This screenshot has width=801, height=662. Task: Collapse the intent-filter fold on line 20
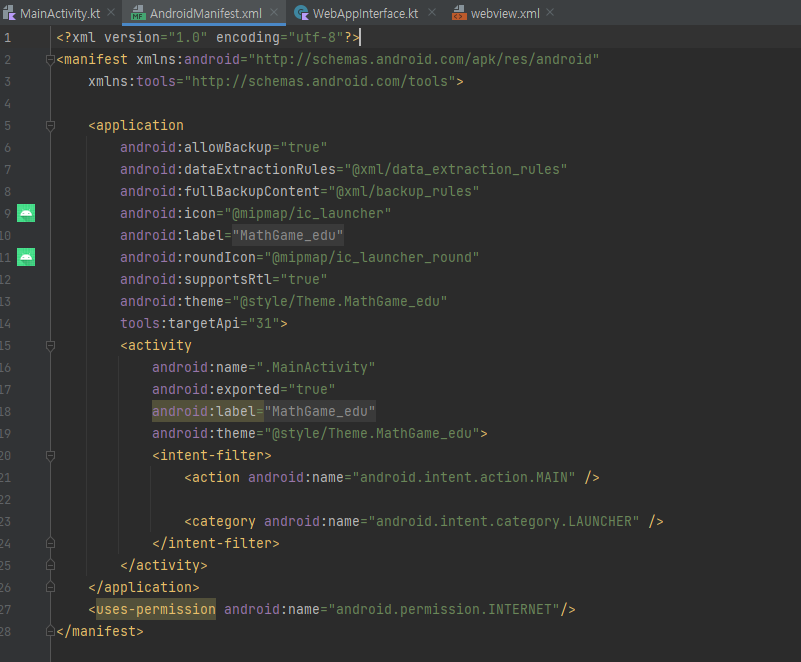[50, 456]
